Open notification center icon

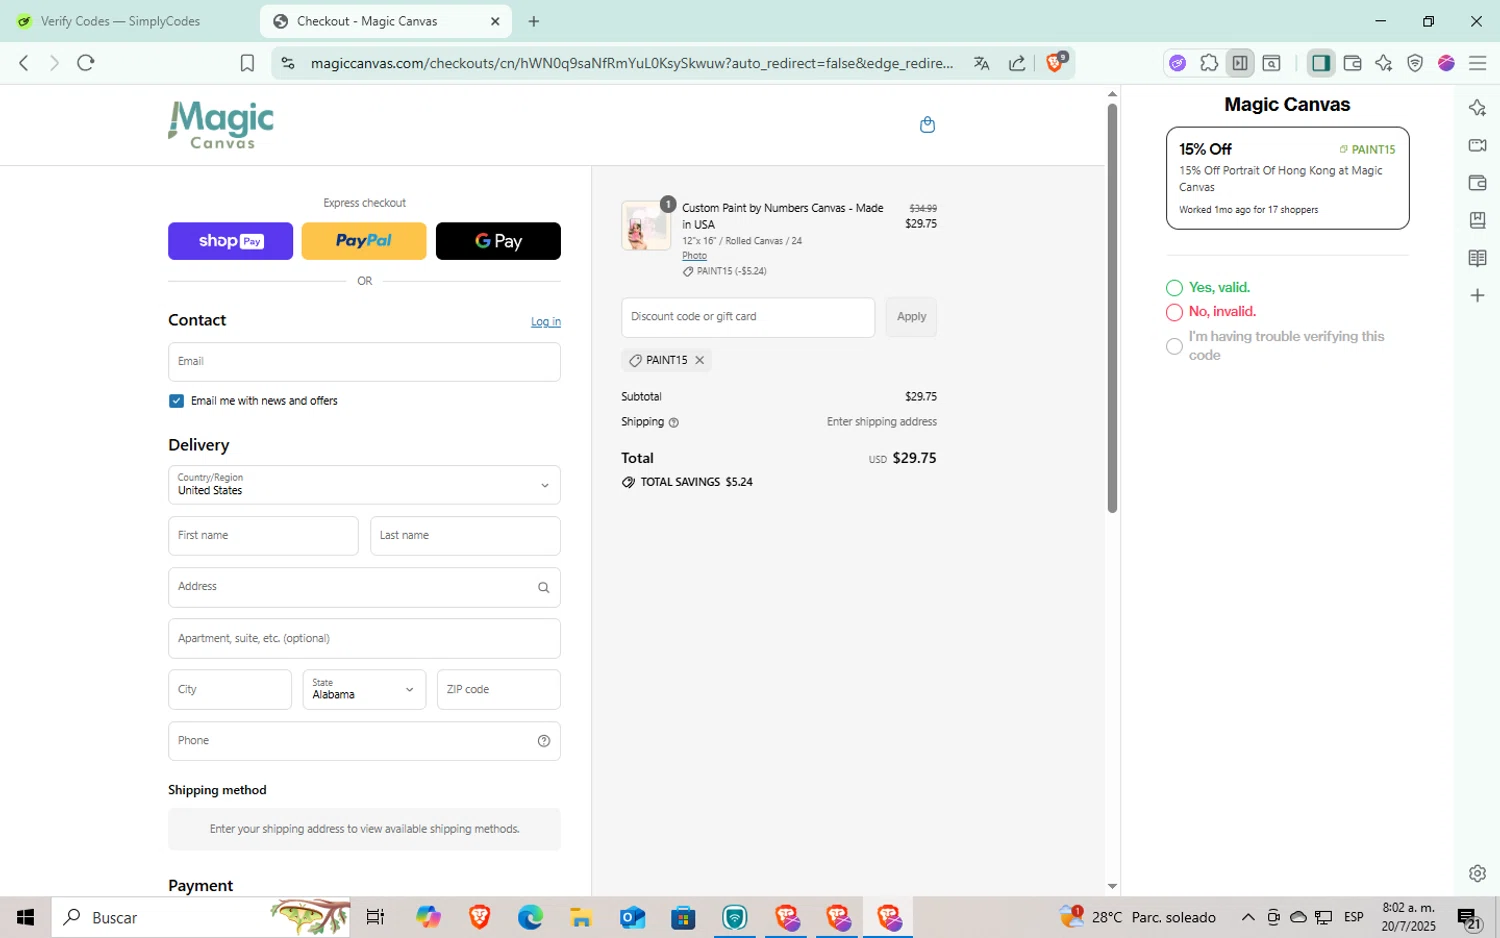1468,917
